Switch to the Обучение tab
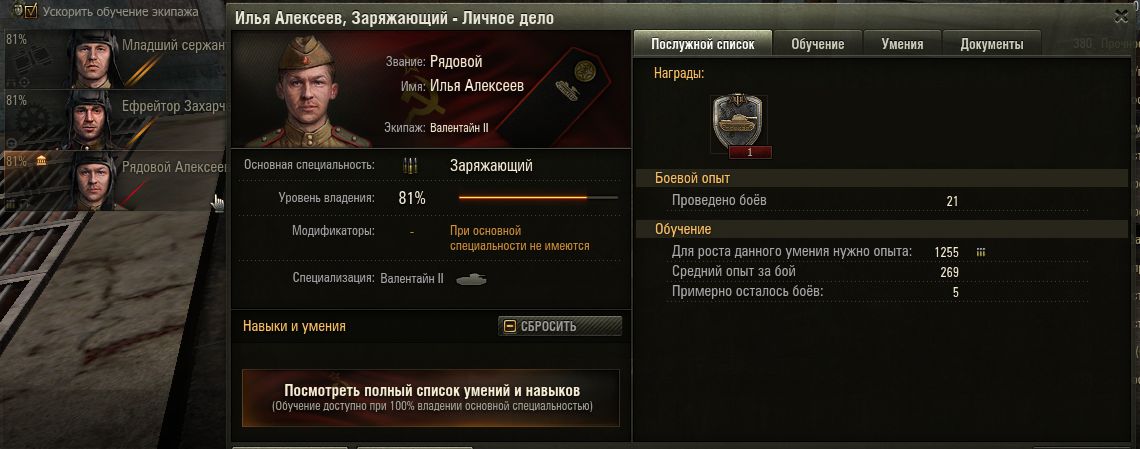 pyautogui.click(x=817, y=44)
